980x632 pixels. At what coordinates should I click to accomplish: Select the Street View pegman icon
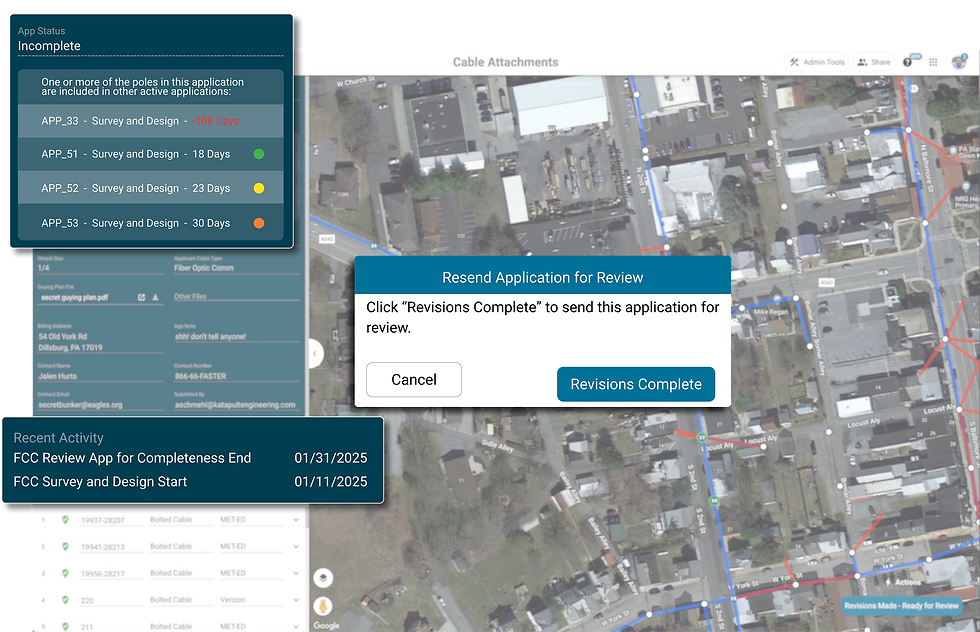pos(323,606)
